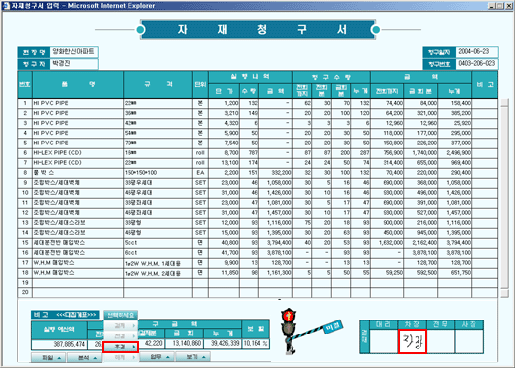Open the 업무 menu button
Image resolution: width=515 pixels, height=368 pixels.
click(x=157, y=357)
